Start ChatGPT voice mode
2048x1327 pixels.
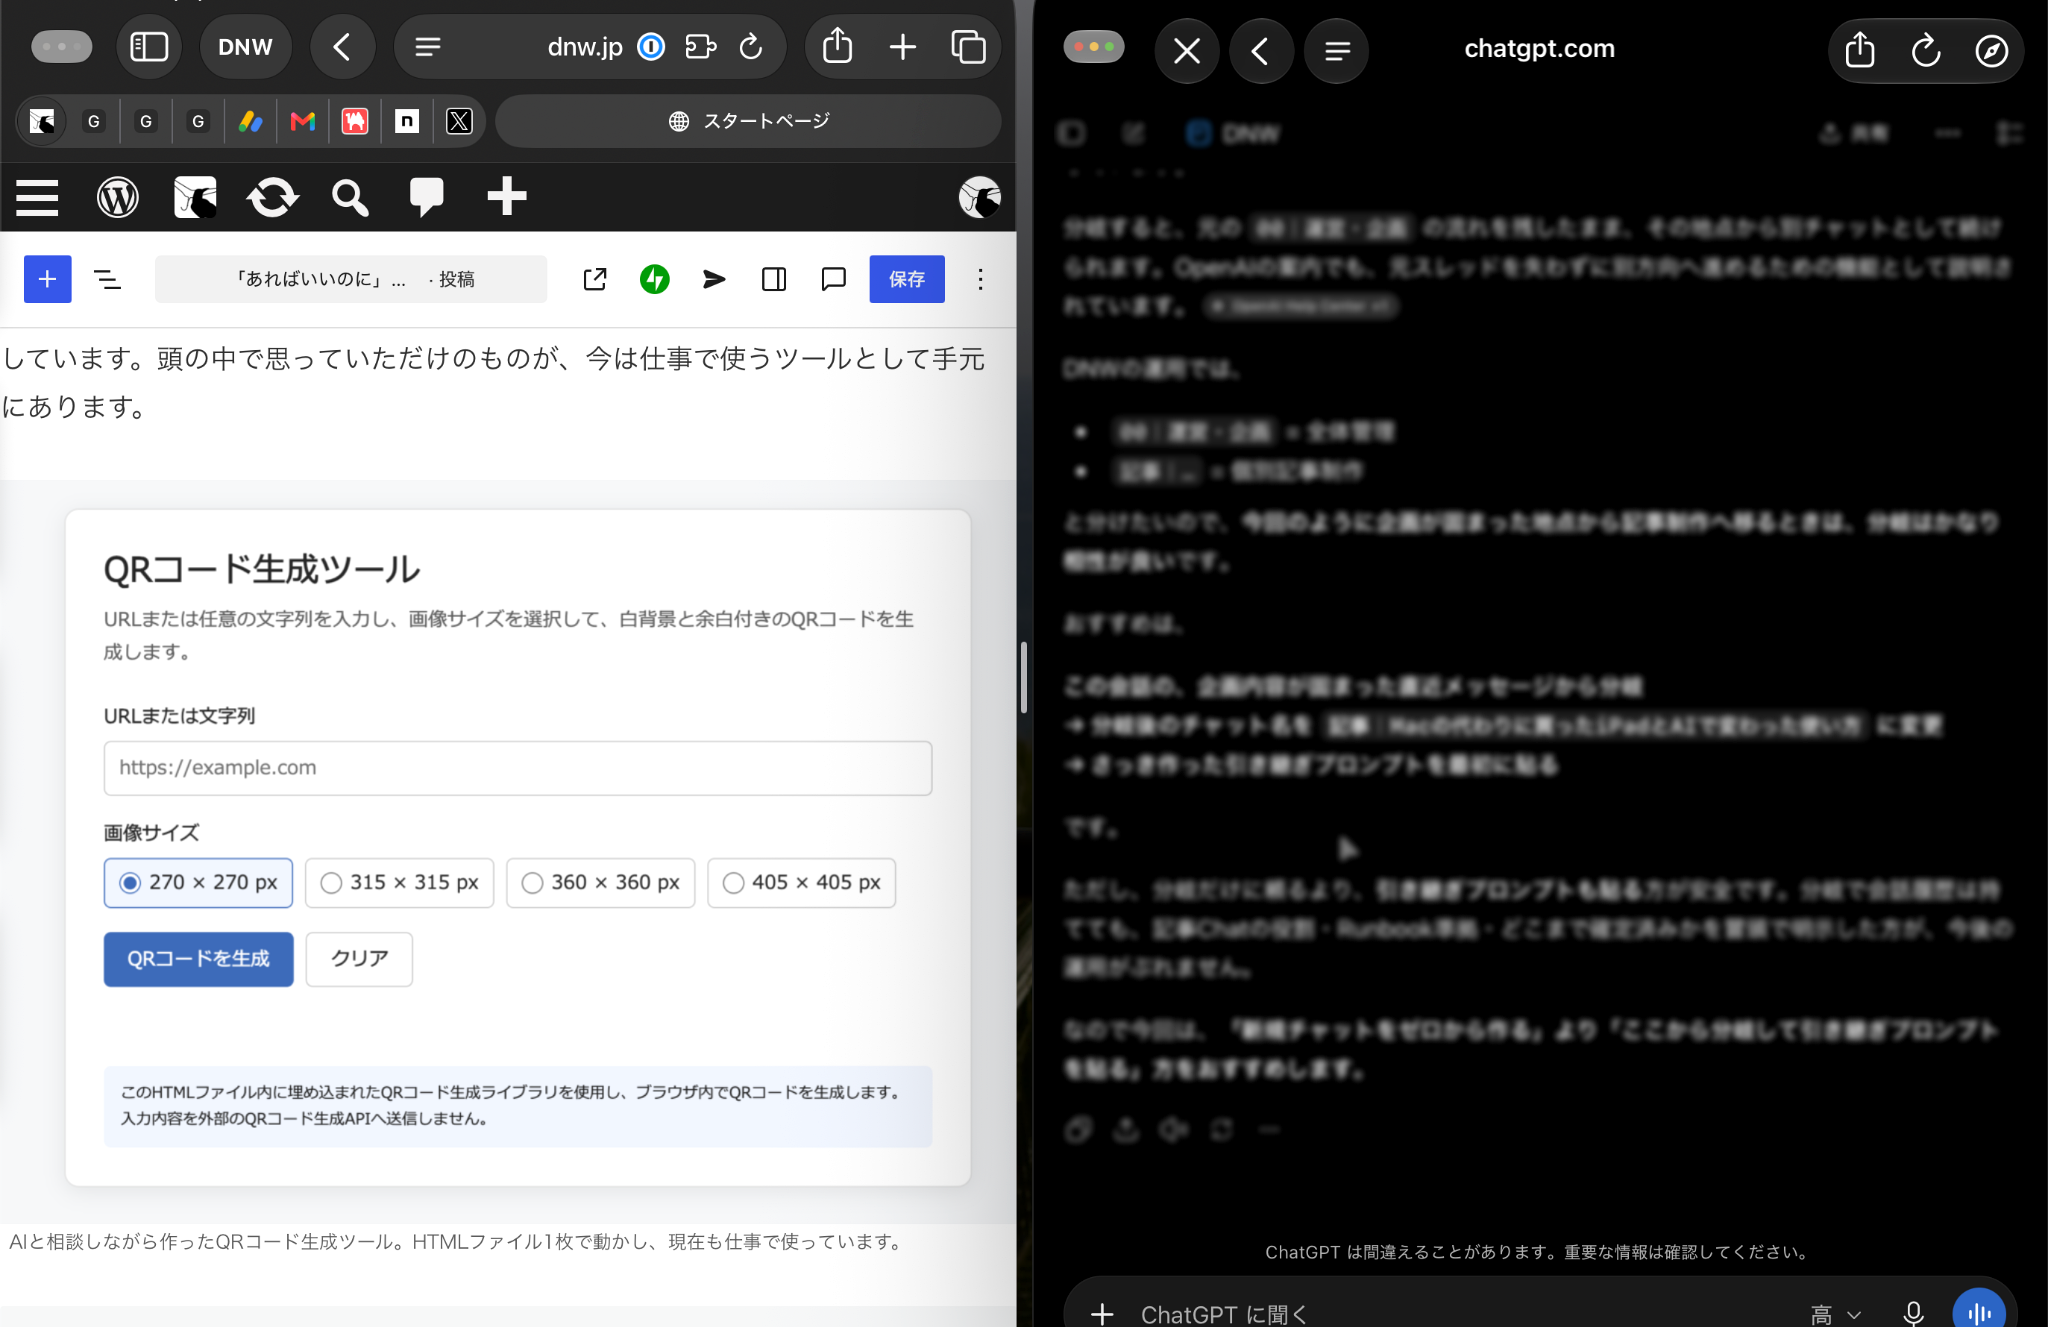(1979, 1311)
